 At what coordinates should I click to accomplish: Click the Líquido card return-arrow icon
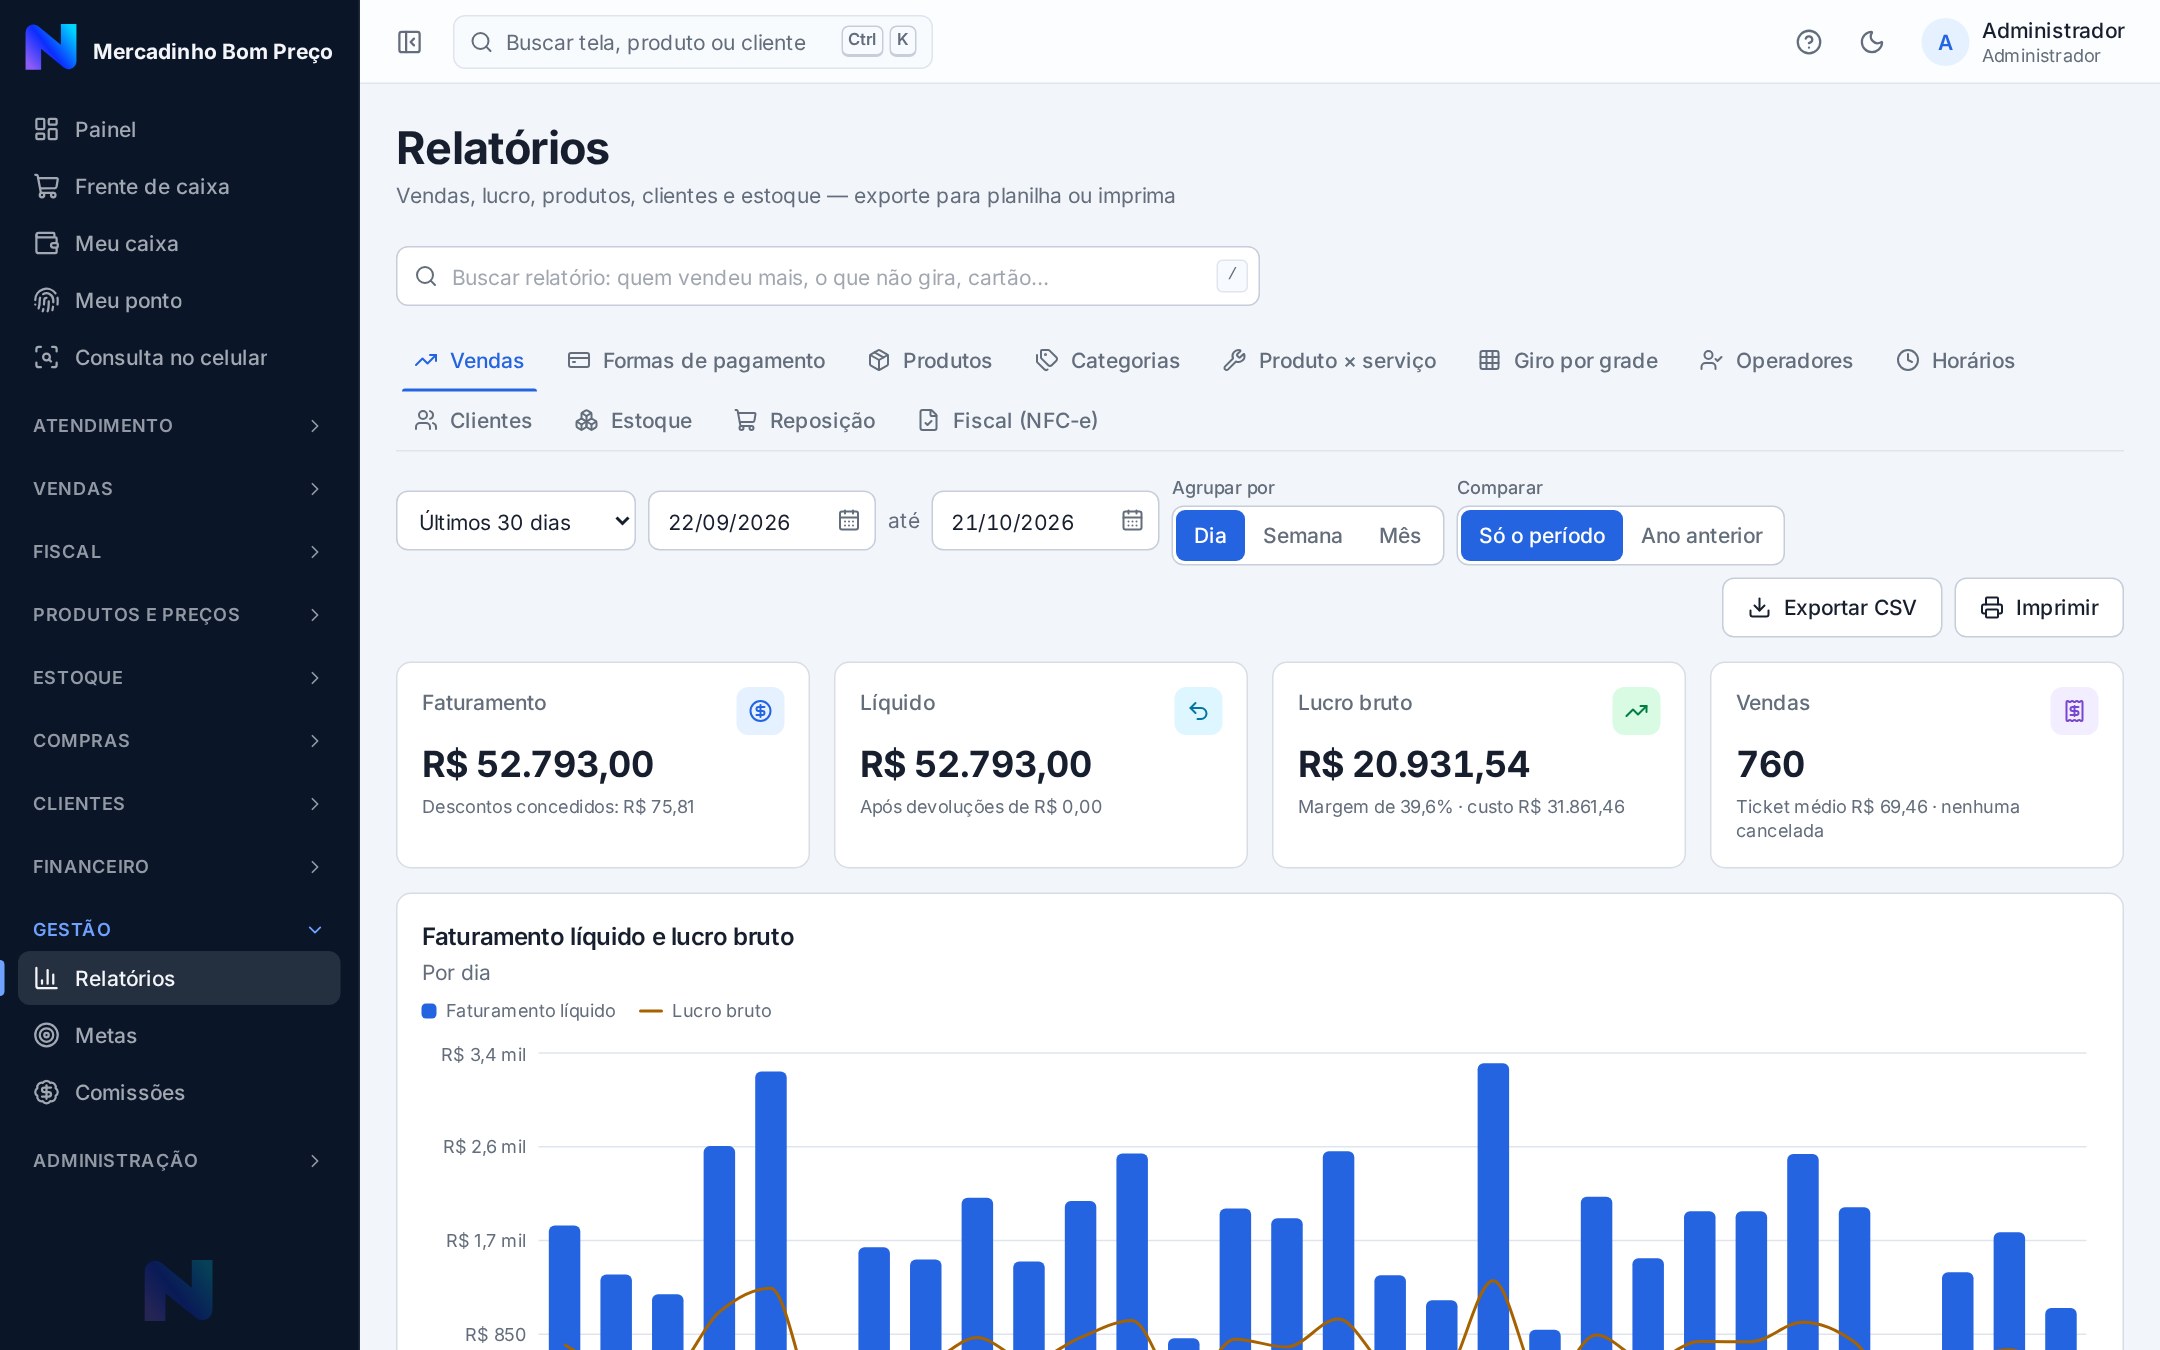click(1198, 711)
